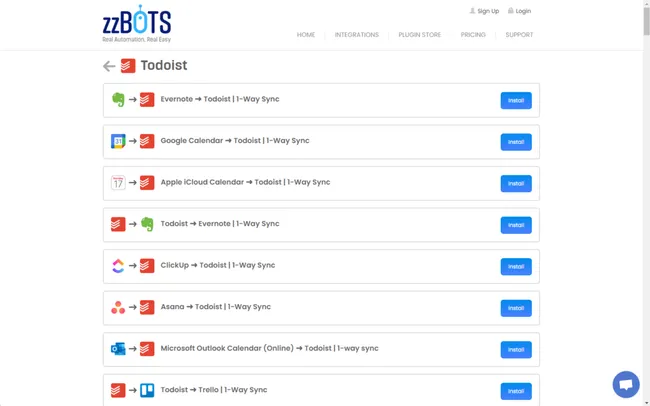Open the INTEGRATIONS menu item

pos(357,35)
